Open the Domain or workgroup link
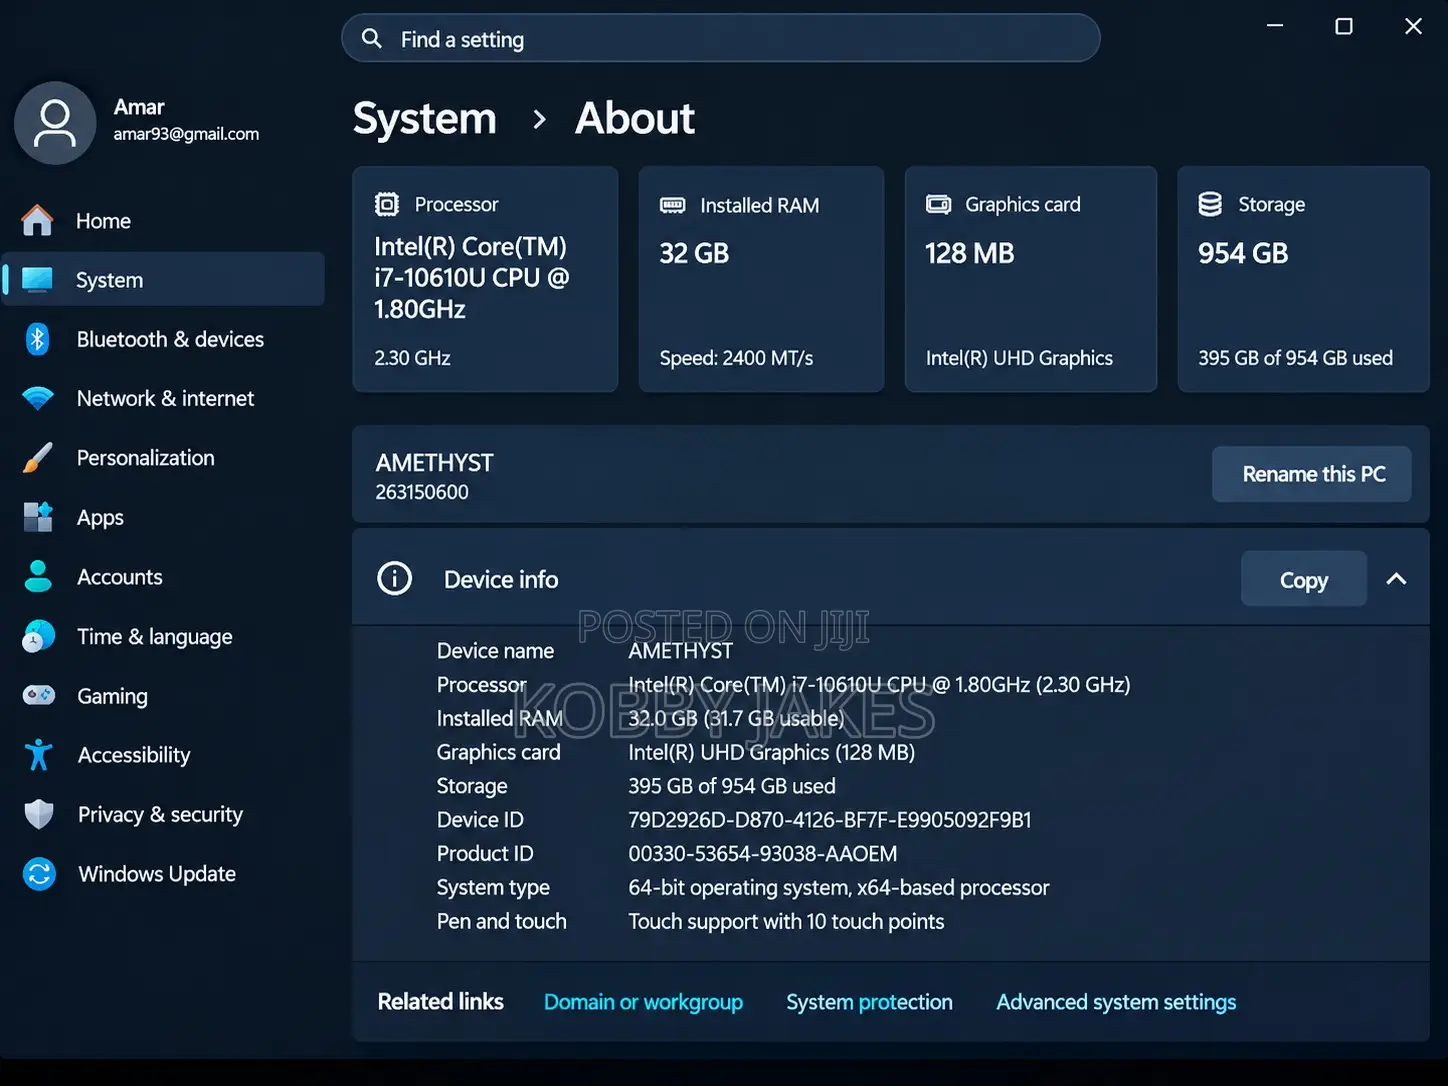 (643, 1002)
